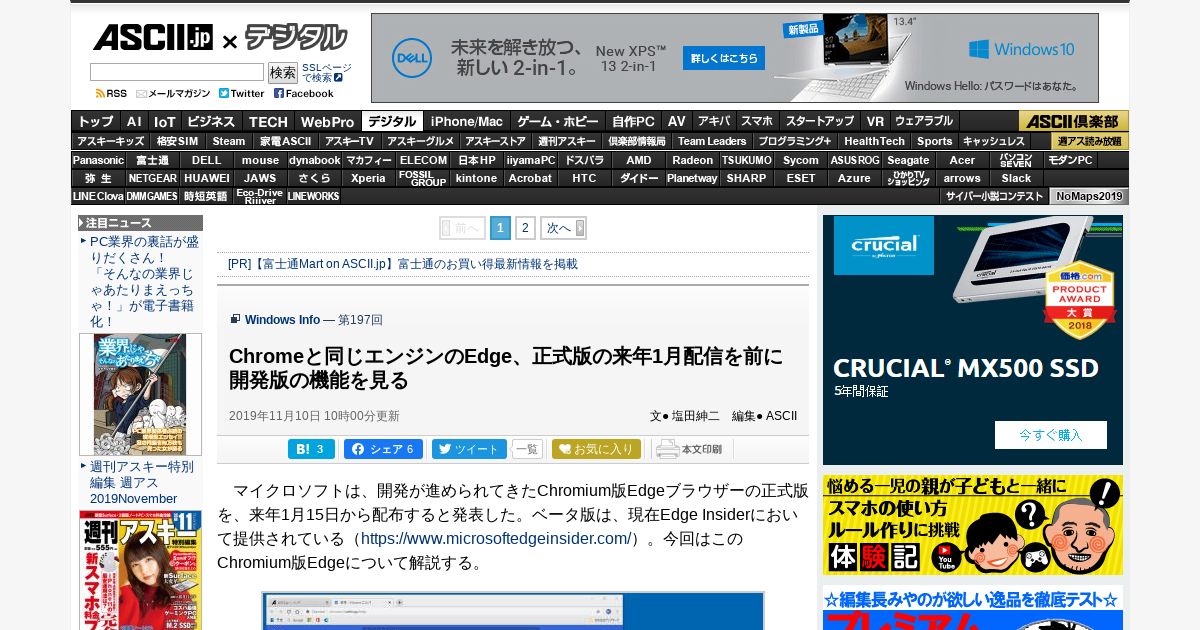Click the Windows 10 logo in banner
The width and height of the screenshot is (1200, 630).
tap(1021, 49)
